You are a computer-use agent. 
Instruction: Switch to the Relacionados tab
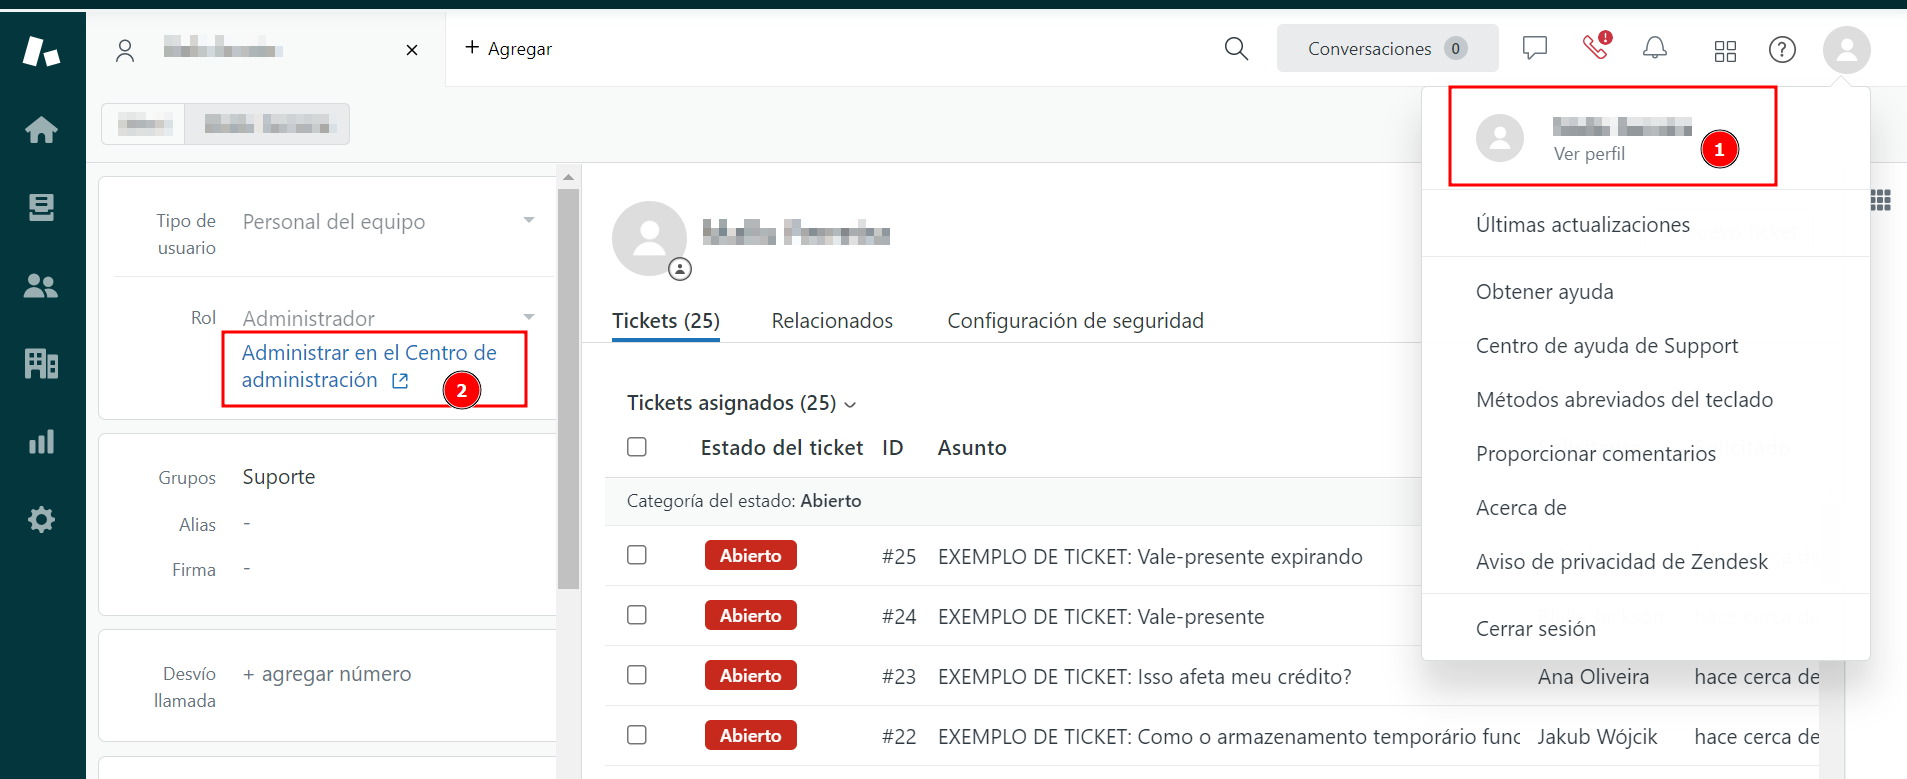(x=832, y=320)
